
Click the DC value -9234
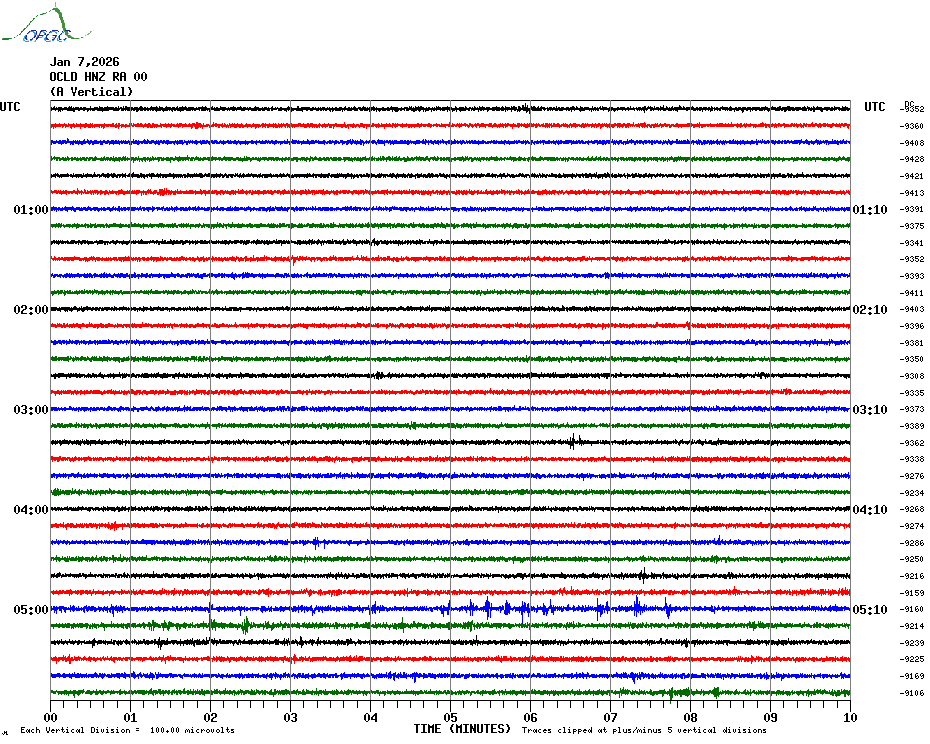click(x=912, y=493)
